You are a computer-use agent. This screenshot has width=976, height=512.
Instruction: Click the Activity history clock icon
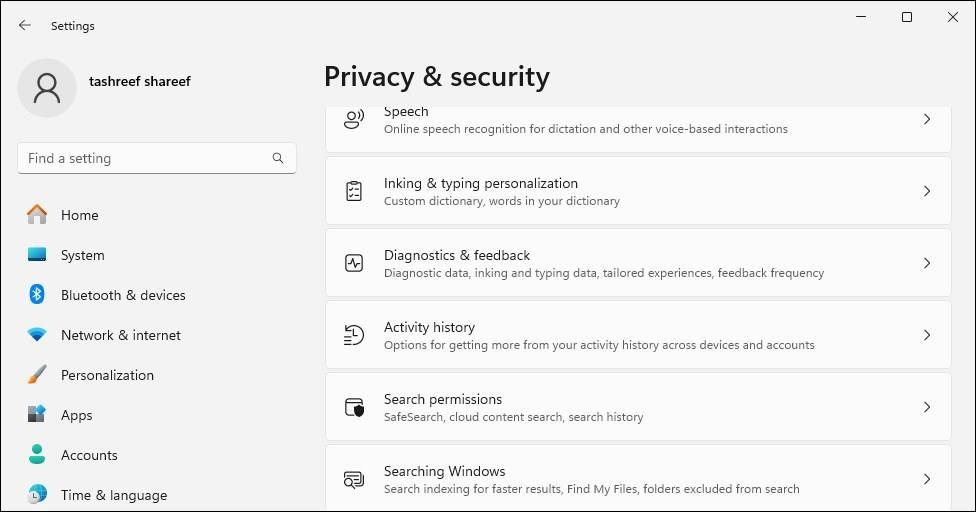354,335
